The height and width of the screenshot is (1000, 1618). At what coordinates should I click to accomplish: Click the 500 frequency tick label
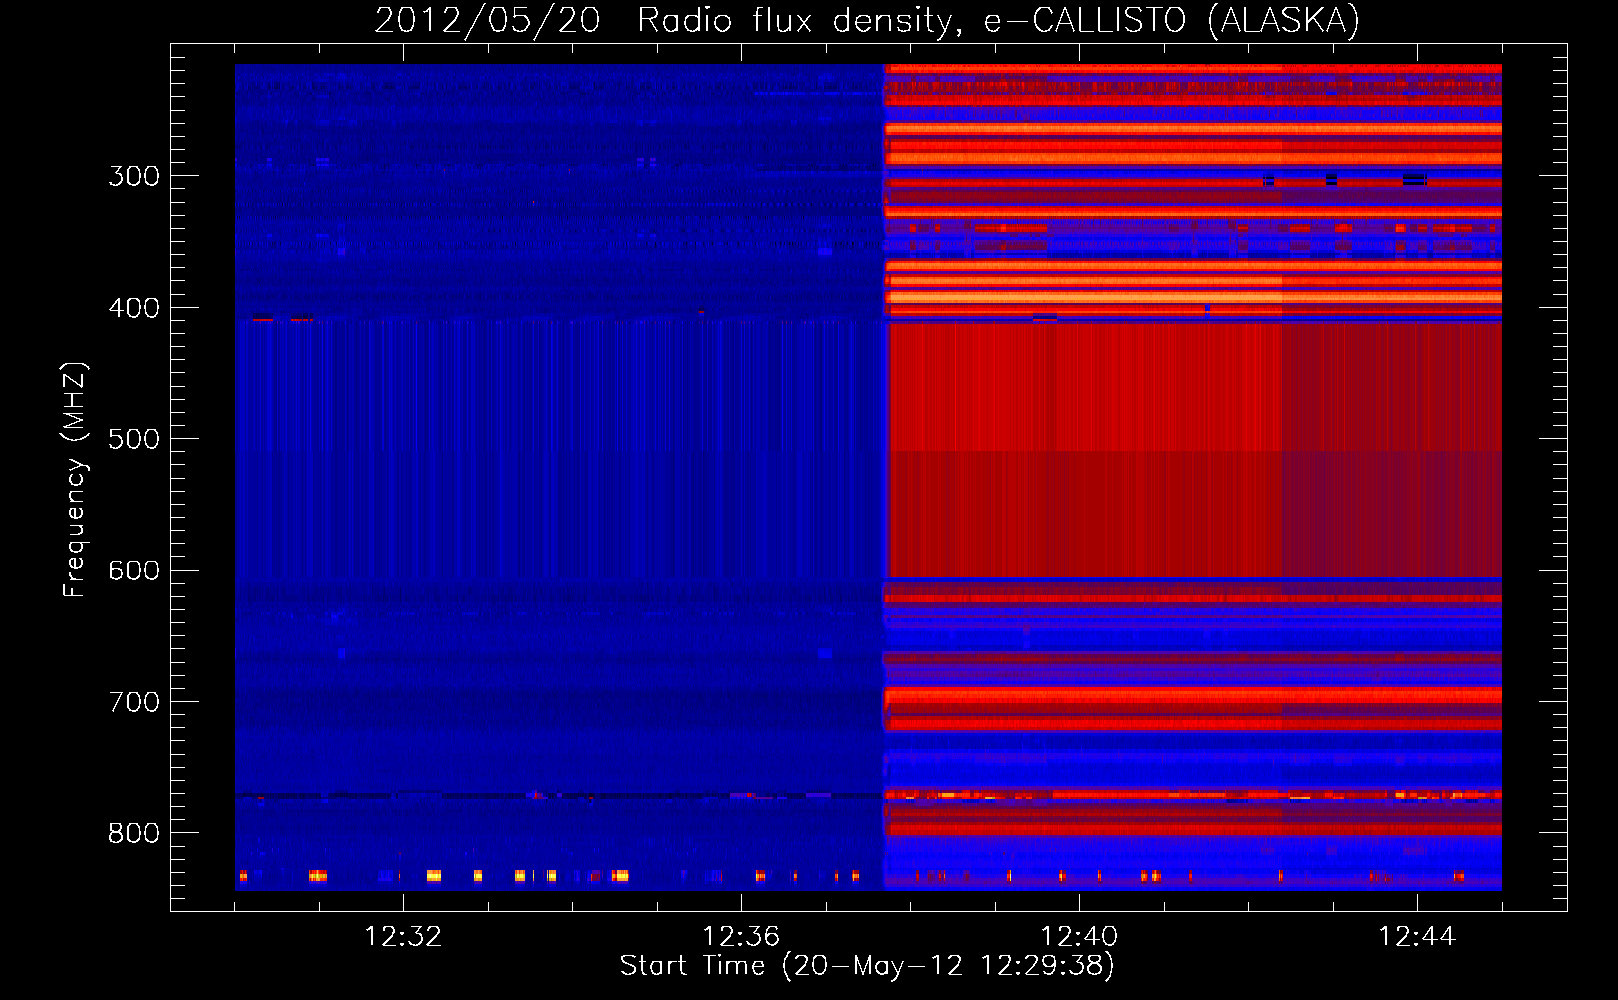[134, 439]
